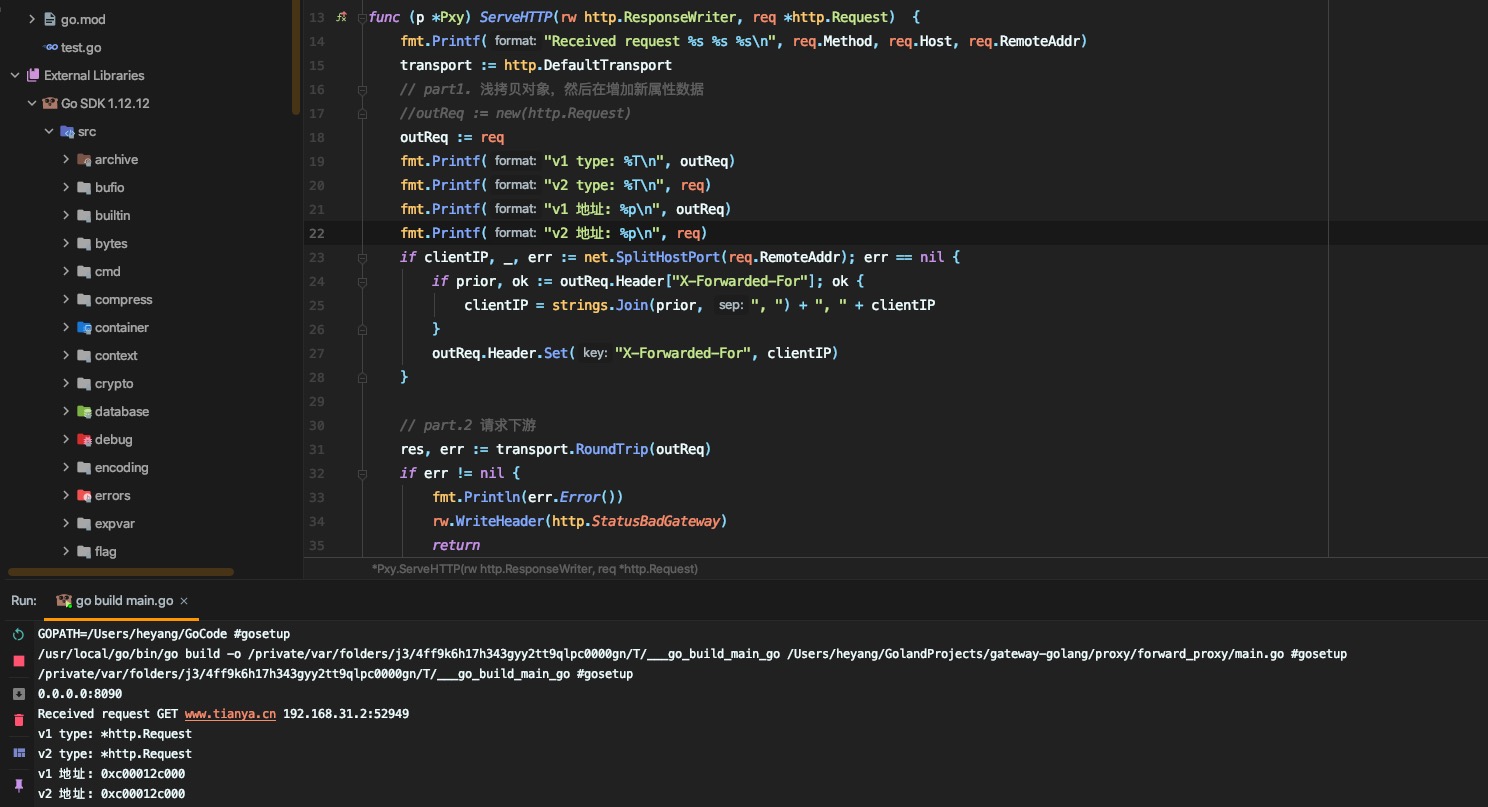Image resolution: width=1488 pixels, height=807 pixels.
Task: Click 'StatusBadGateway' on line 34
Action: click(655, 521)
